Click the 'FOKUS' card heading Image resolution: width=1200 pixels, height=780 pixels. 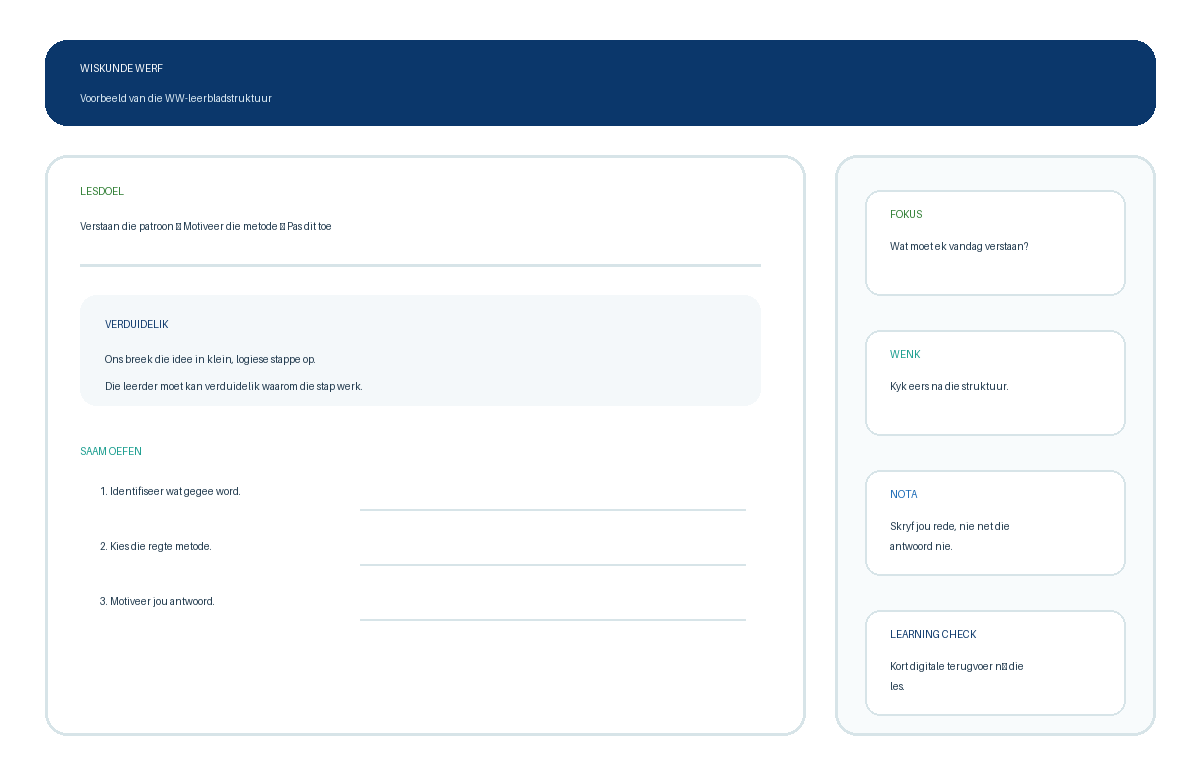point(906,214)
